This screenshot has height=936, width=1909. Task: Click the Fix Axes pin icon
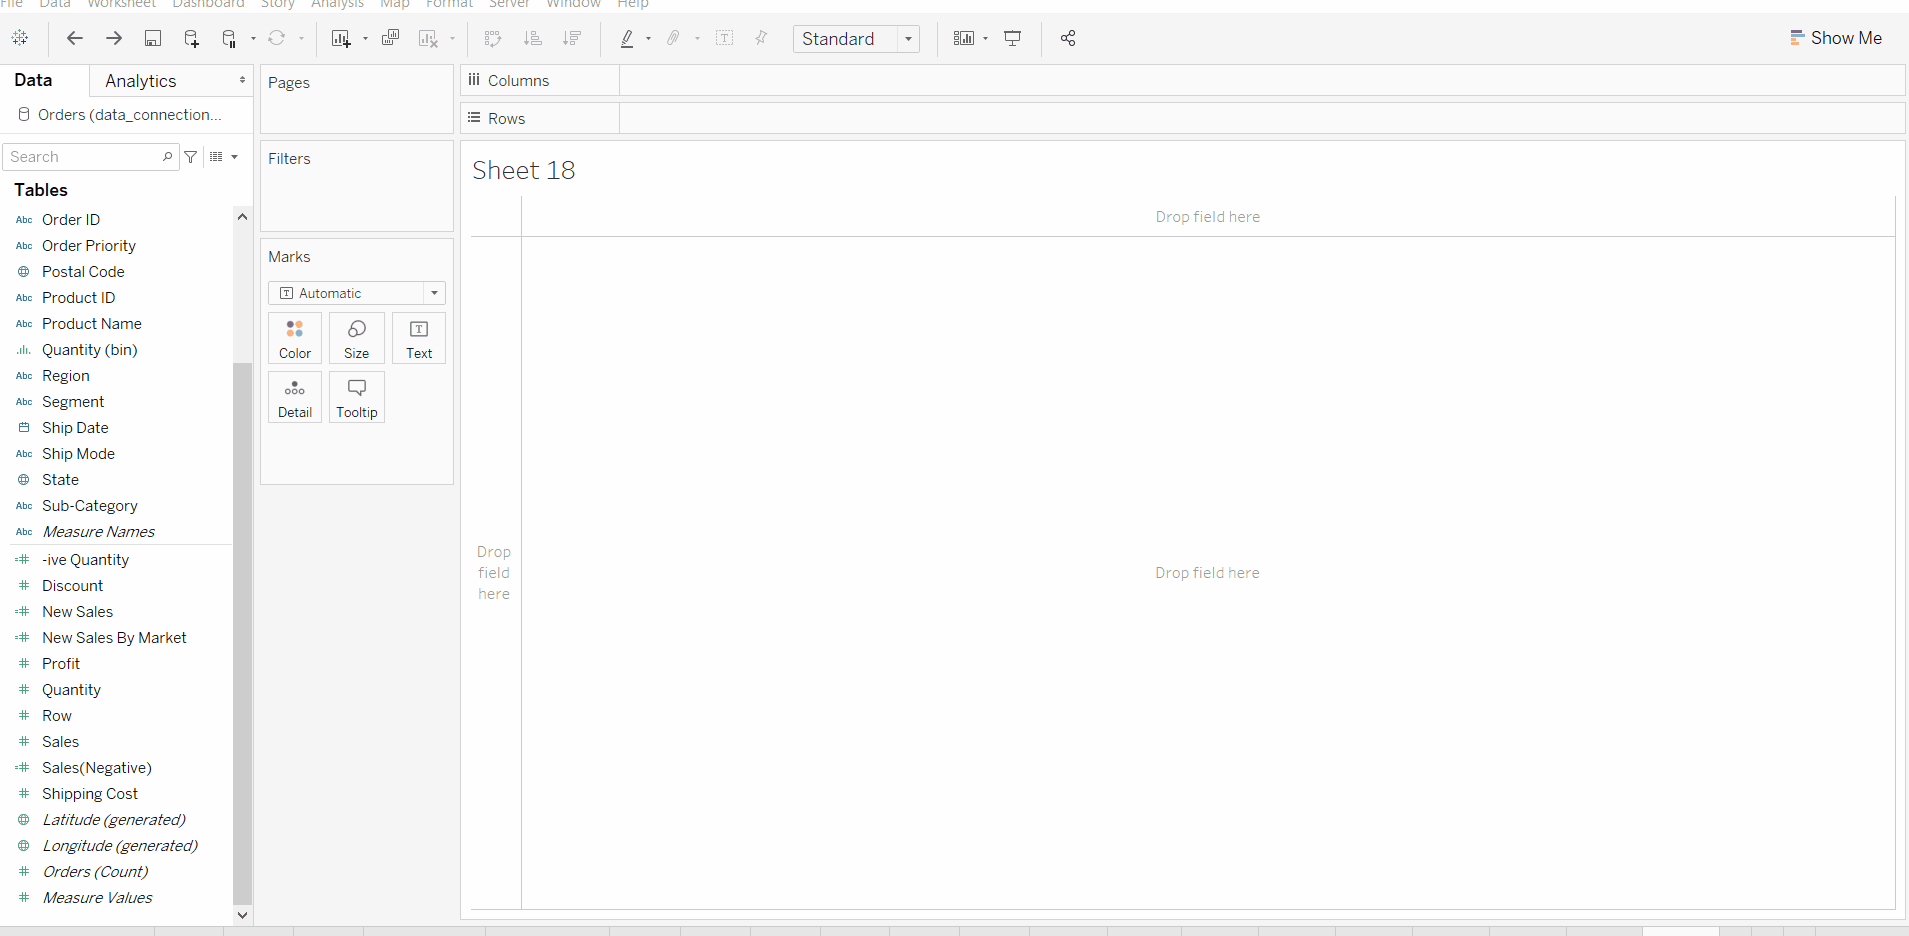761,38
